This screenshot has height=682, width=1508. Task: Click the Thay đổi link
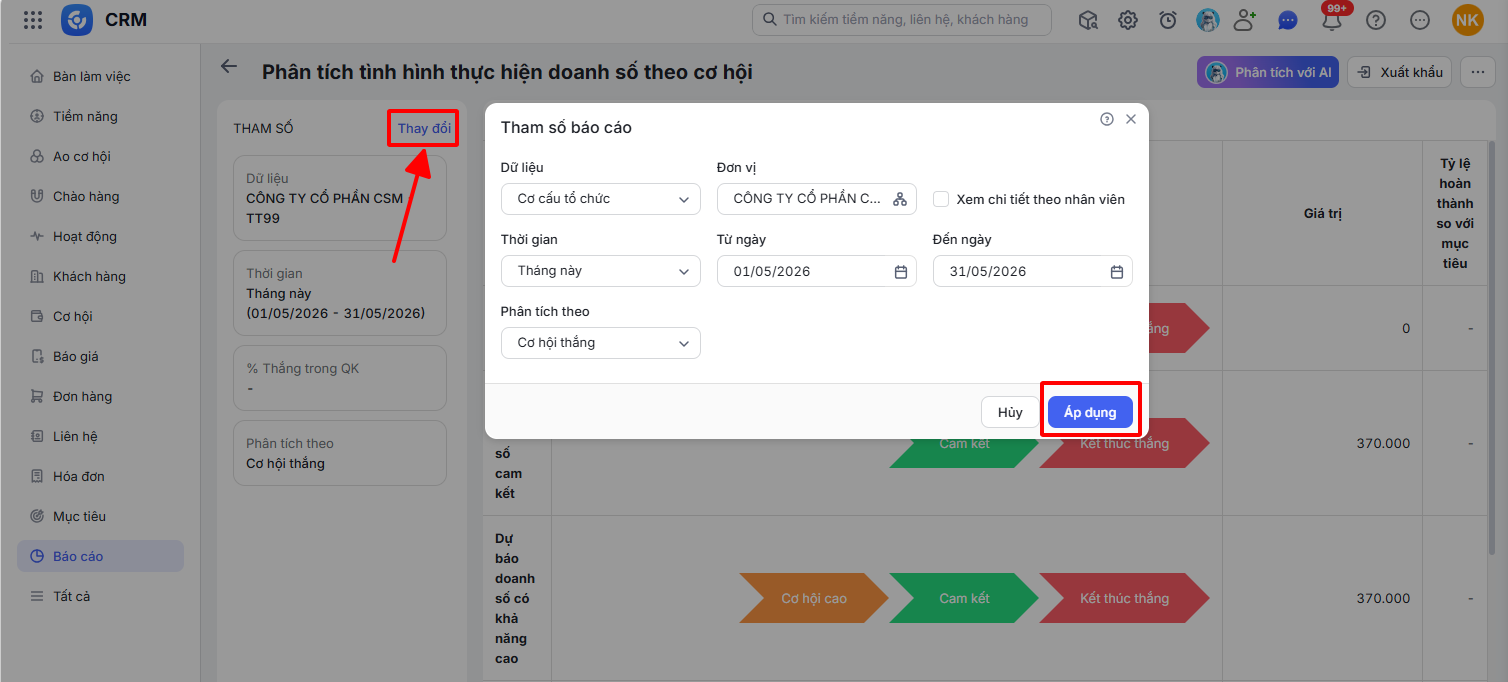(x=424, y=128)
